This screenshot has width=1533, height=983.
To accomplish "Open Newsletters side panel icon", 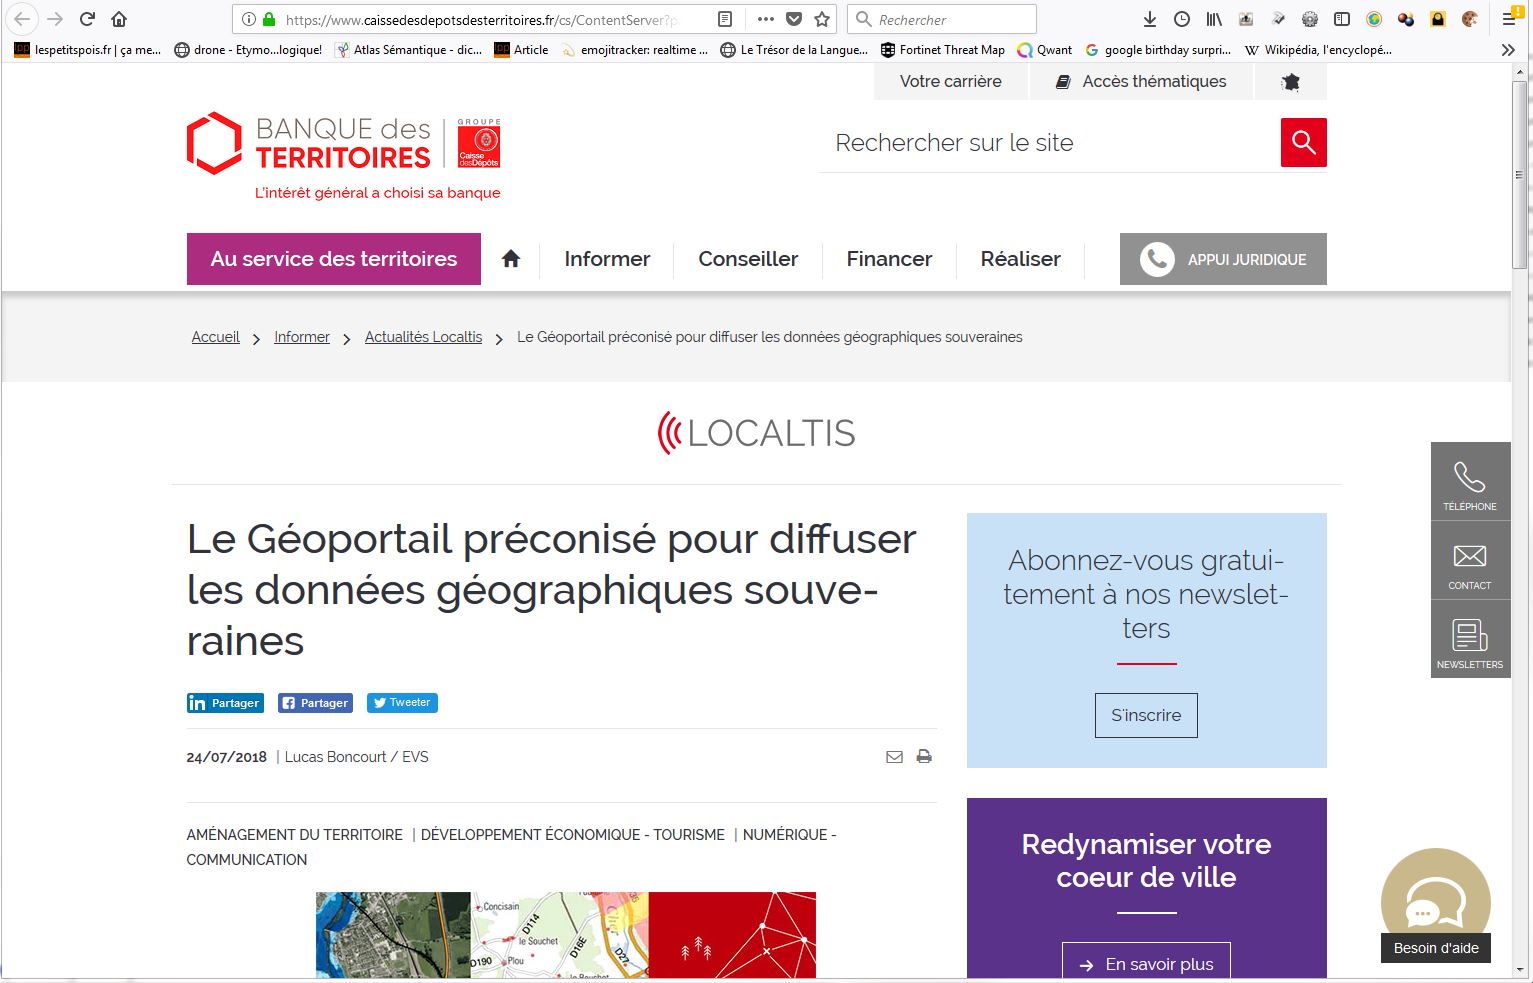I will coord(1469,640).
